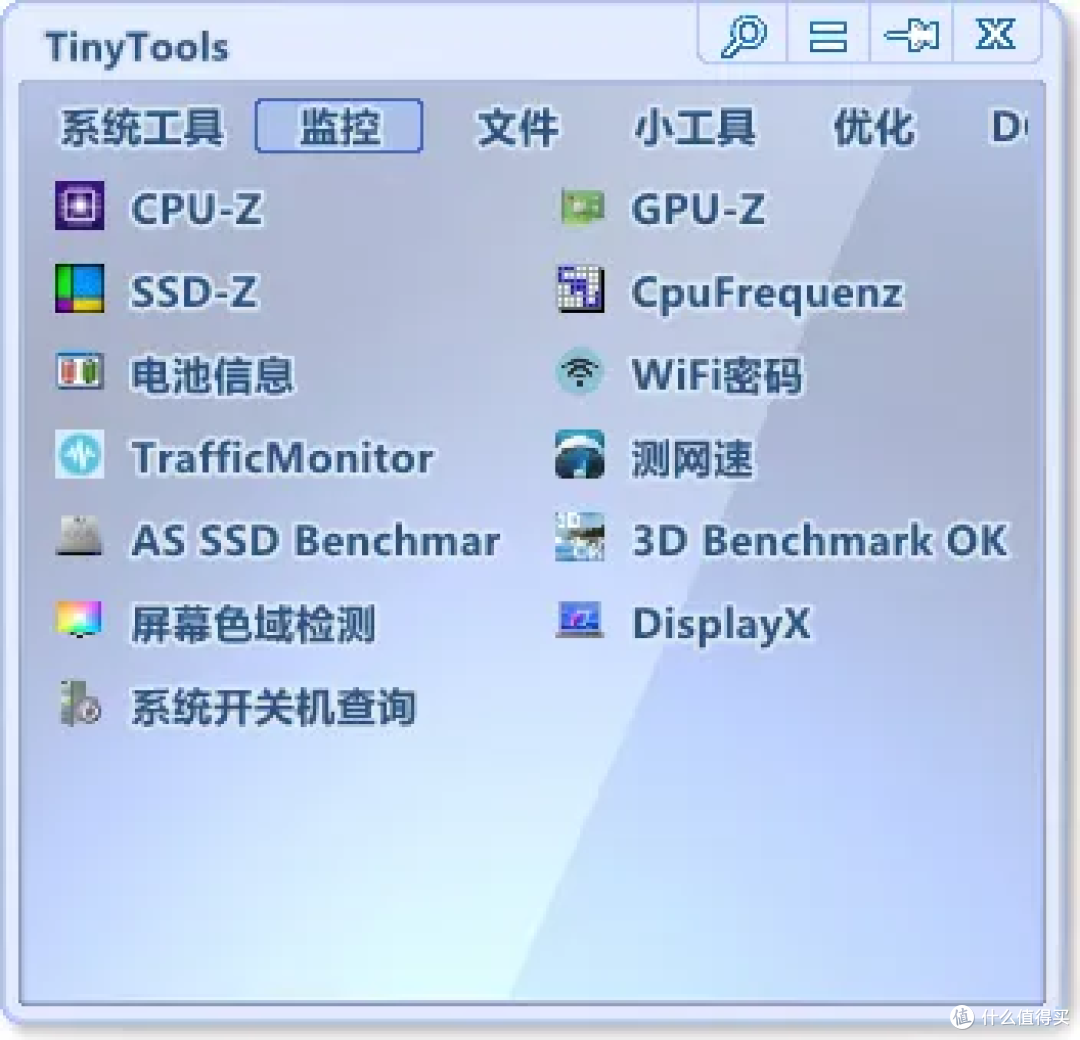Open the hamburger menu icon
The width and height of the screenshot is (1080, 1040).
(828, 36)
